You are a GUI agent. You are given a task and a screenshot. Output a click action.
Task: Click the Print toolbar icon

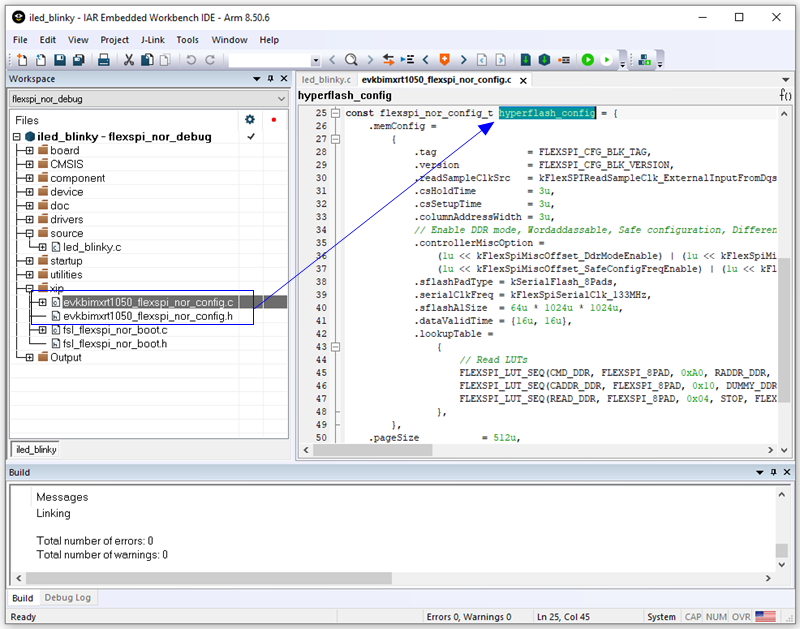point(103,60)
